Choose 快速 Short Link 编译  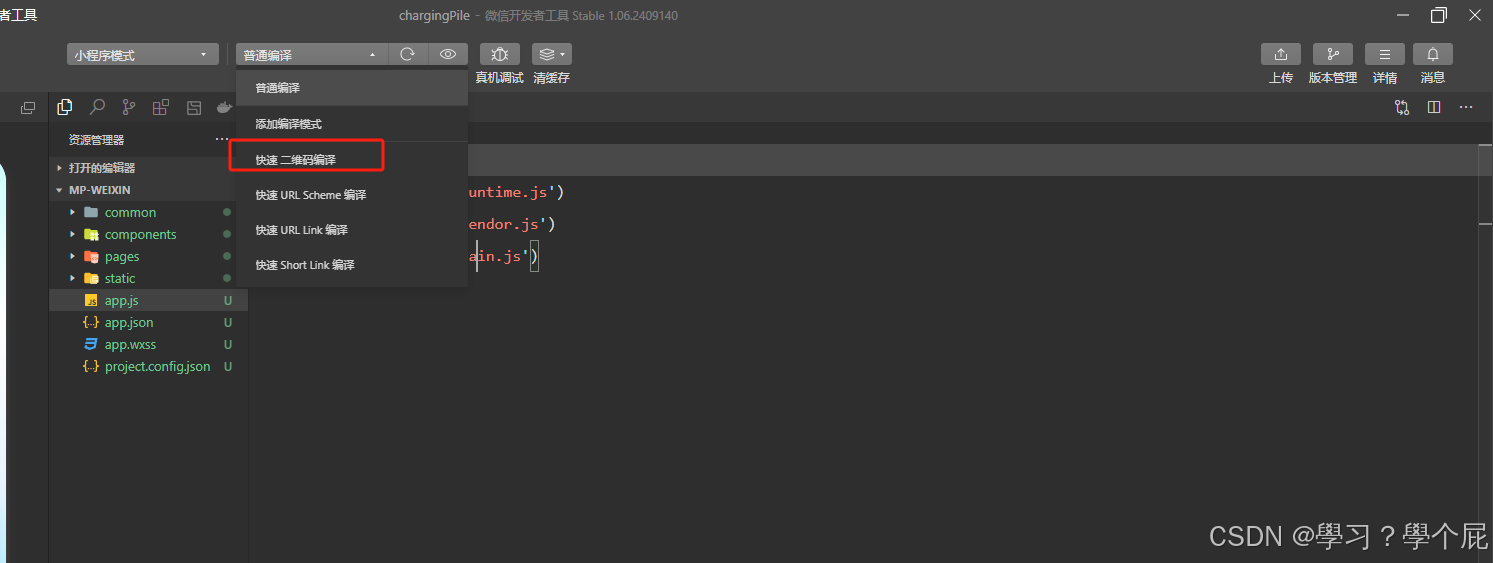click(352, 265)
